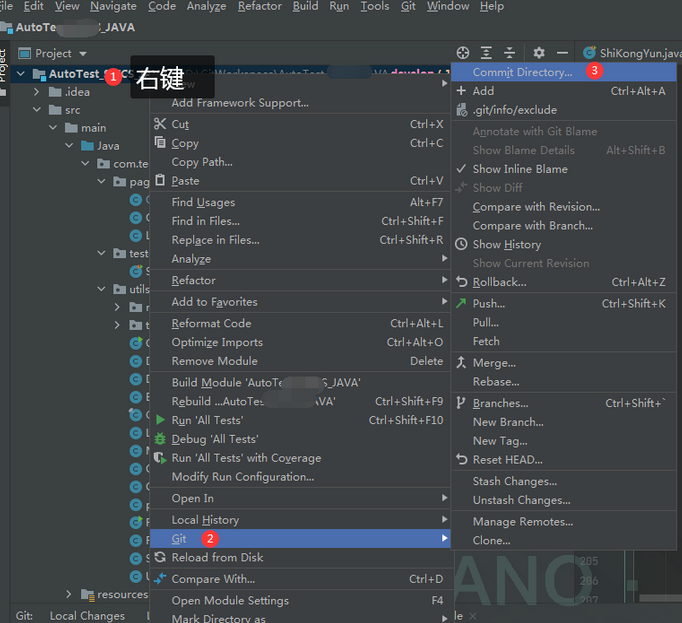Viewport: 682px width, 623px height.
Task: Select Copy Path... entry
Action: click(300, 162)
